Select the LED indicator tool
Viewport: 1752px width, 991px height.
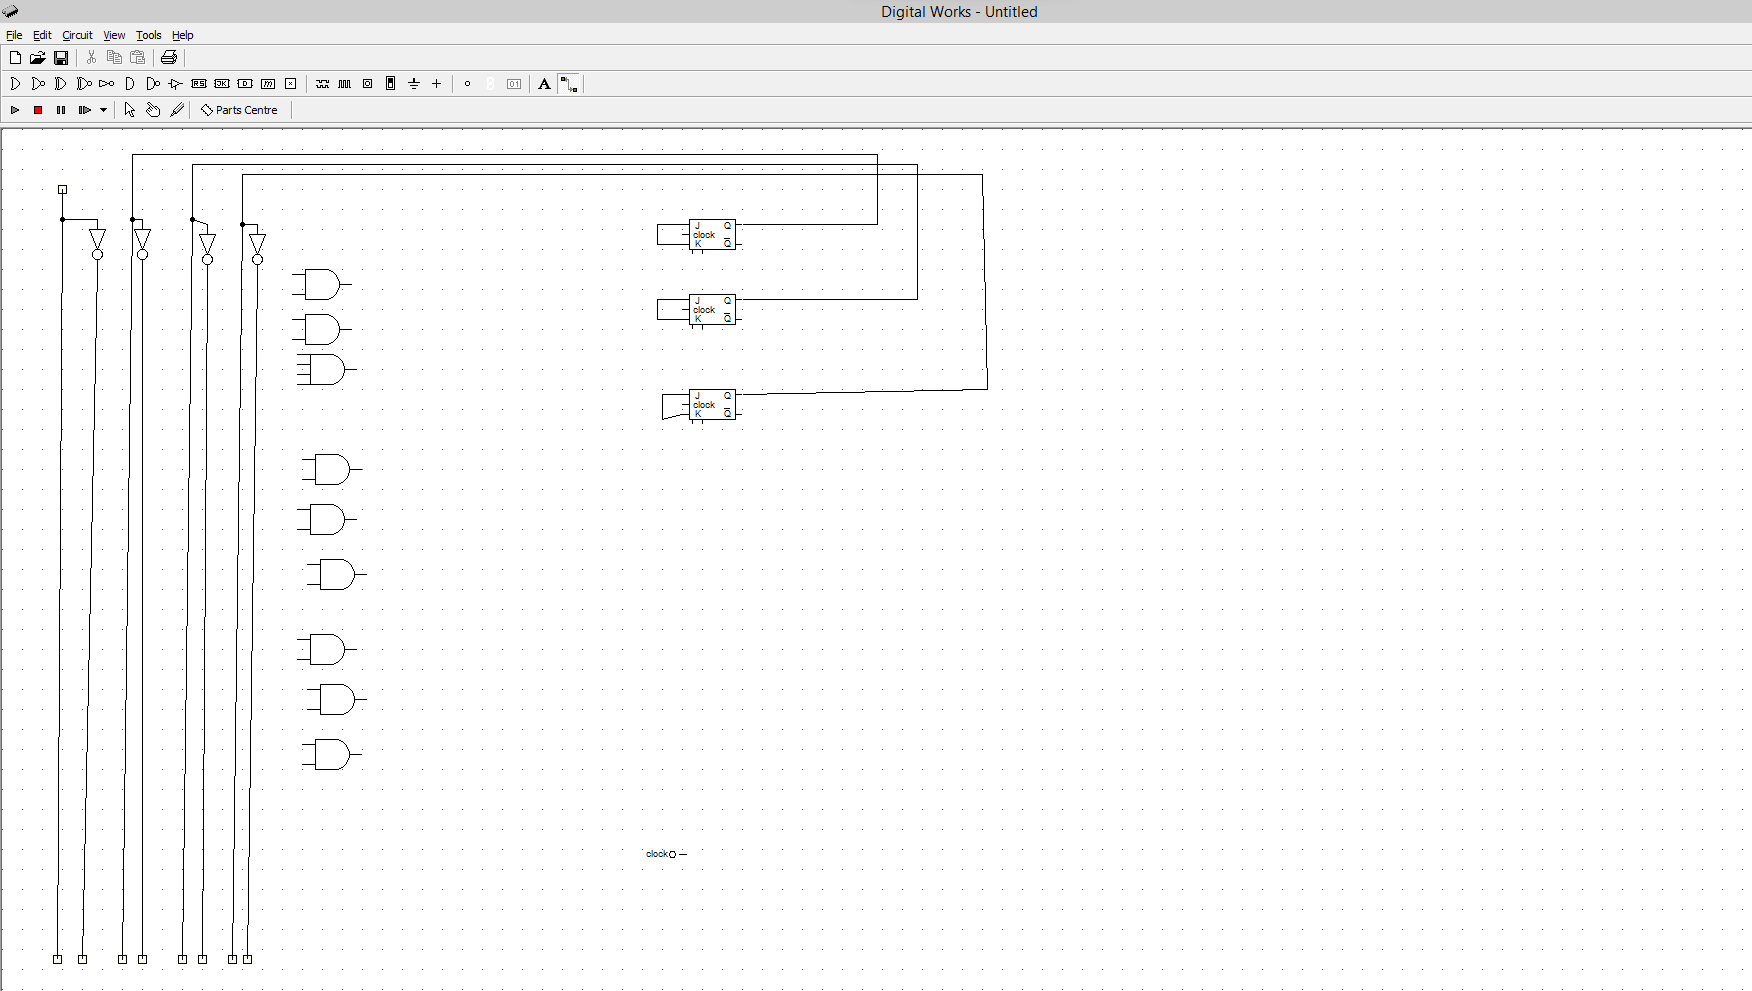367,84
